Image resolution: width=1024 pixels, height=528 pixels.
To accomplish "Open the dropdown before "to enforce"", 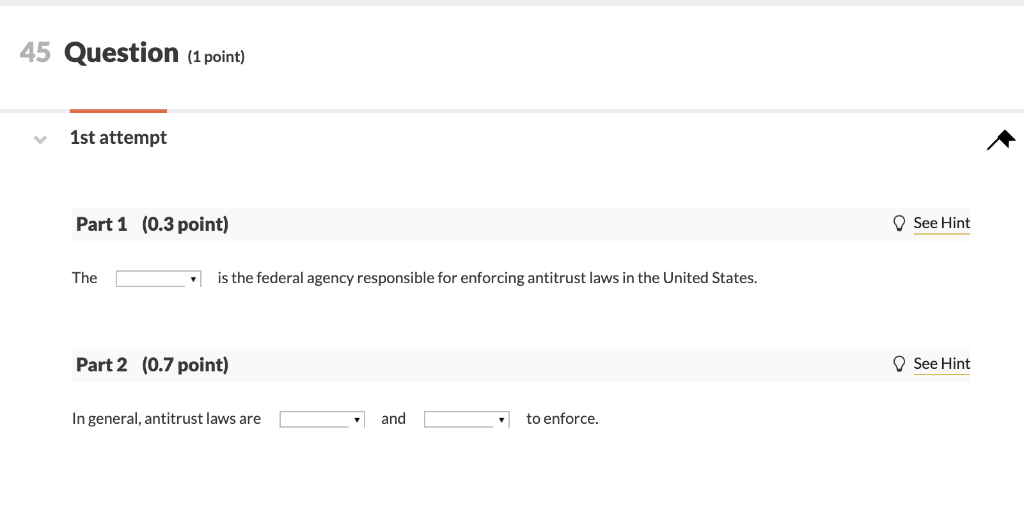I will pos(467,420).
